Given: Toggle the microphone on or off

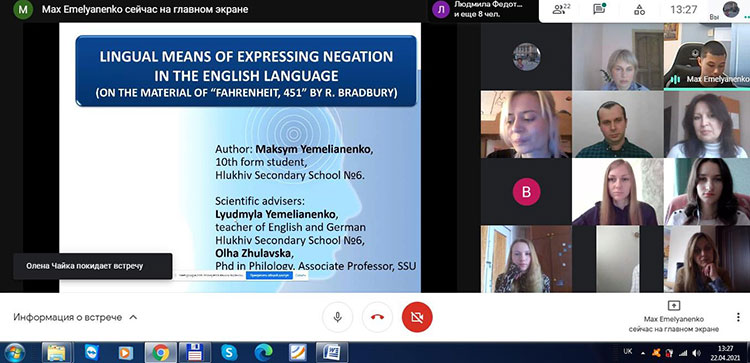Looking at the screenshot, I should point(338,317).
